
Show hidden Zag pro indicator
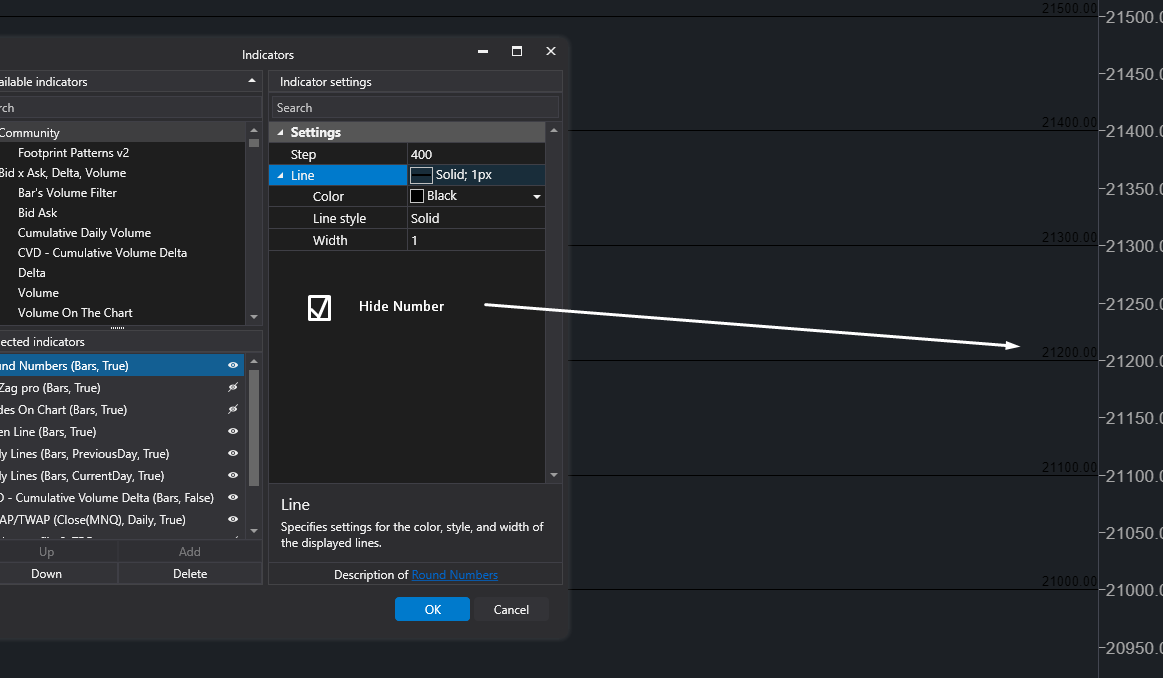click(x=233, y=387)
